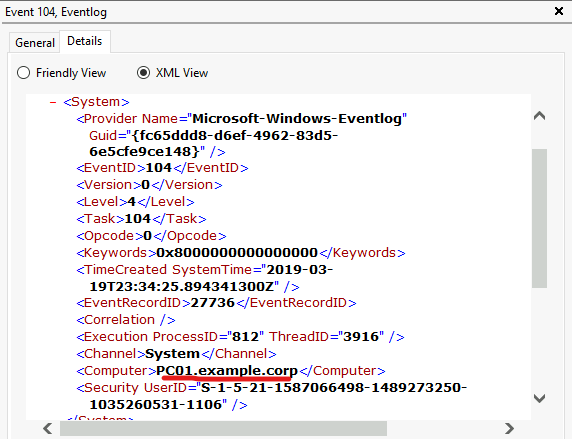572x439 pixels.
Task: Click the Microsoft-Windows-Eventlog provider name
Action: click(297, 119)
